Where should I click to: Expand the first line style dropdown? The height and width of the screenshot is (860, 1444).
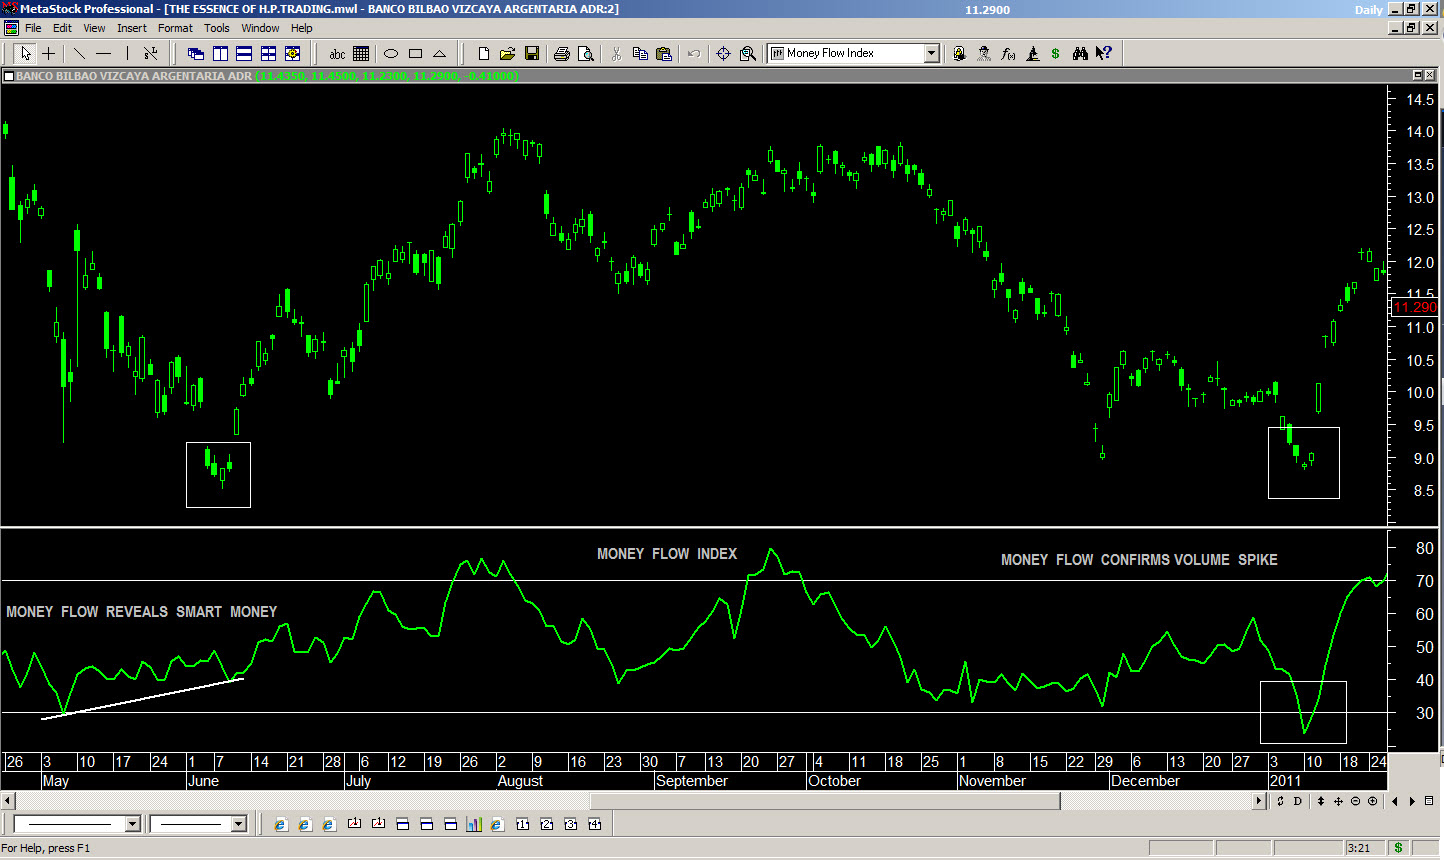tap(132, 824)
